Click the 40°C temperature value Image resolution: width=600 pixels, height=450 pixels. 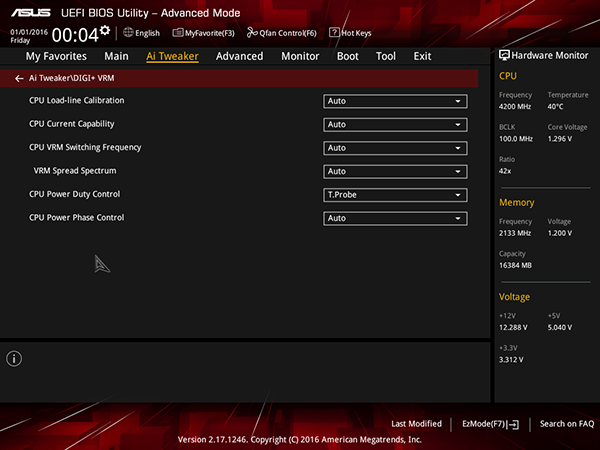pyautogui.click(x=555, y=107)
